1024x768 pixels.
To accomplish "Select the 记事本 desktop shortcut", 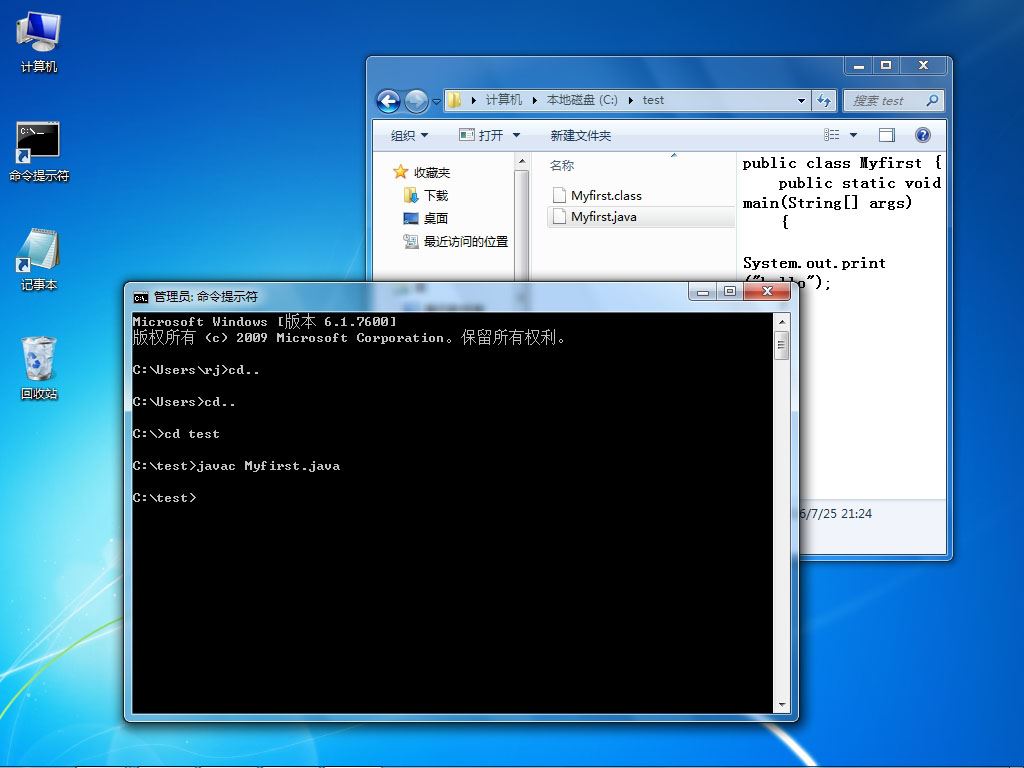I will (x=39, y=260).
